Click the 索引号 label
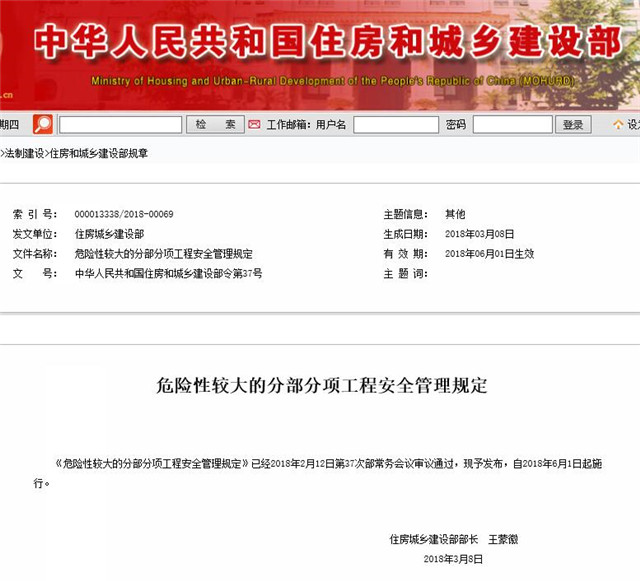Screen dimensions: 640x581 [x=35, y=214]
